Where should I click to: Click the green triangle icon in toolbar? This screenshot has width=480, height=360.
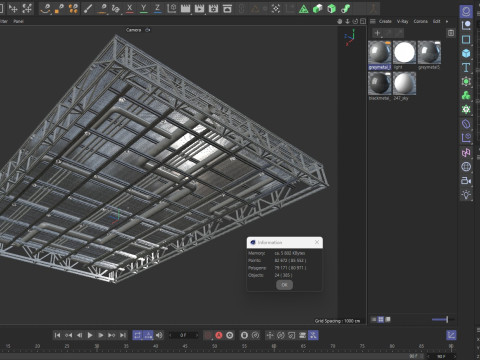click(x=303, y=9)
